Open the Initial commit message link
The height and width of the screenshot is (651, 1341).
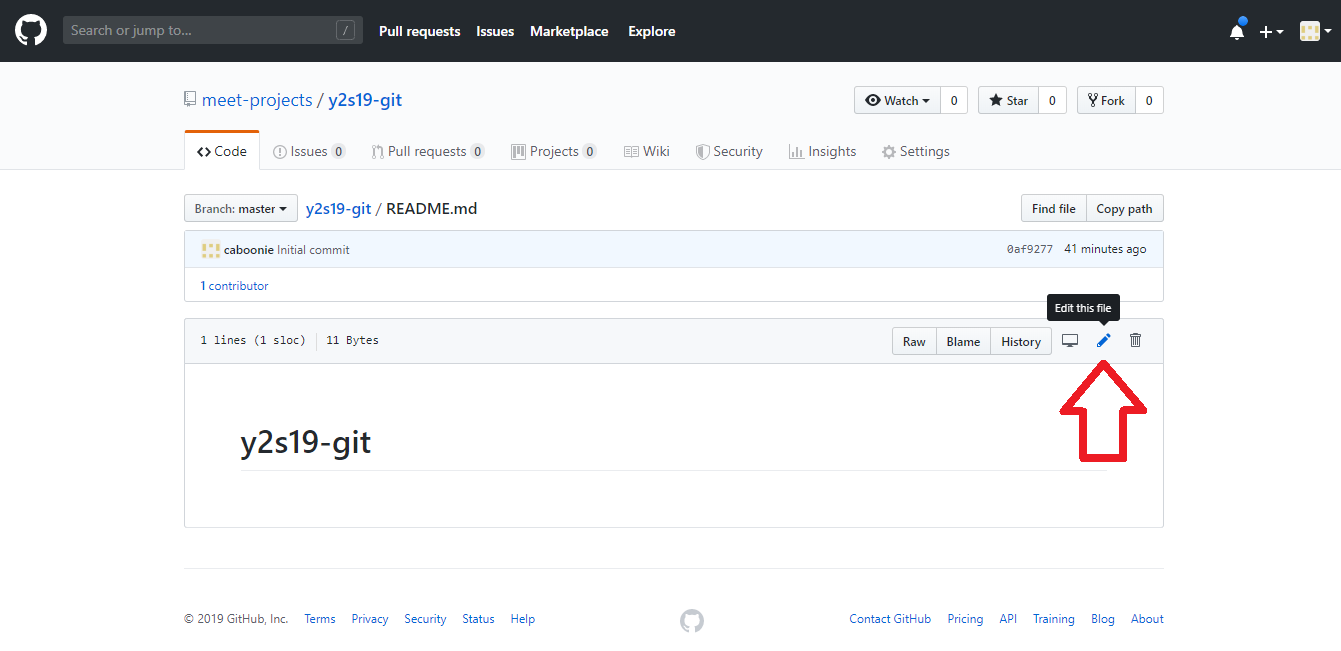point(313,250)
